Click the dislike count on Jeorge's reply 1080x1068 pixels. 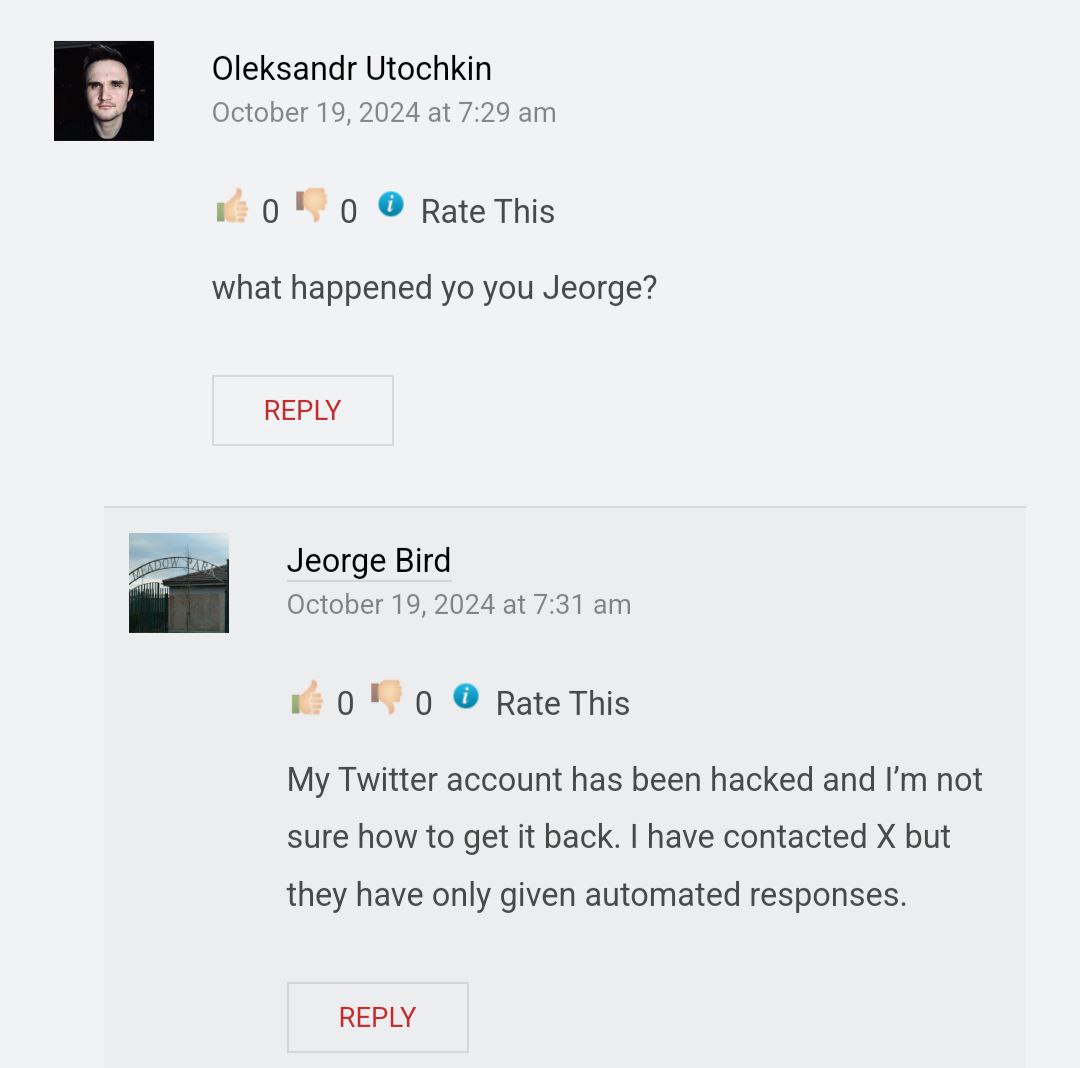coord(423,704)
